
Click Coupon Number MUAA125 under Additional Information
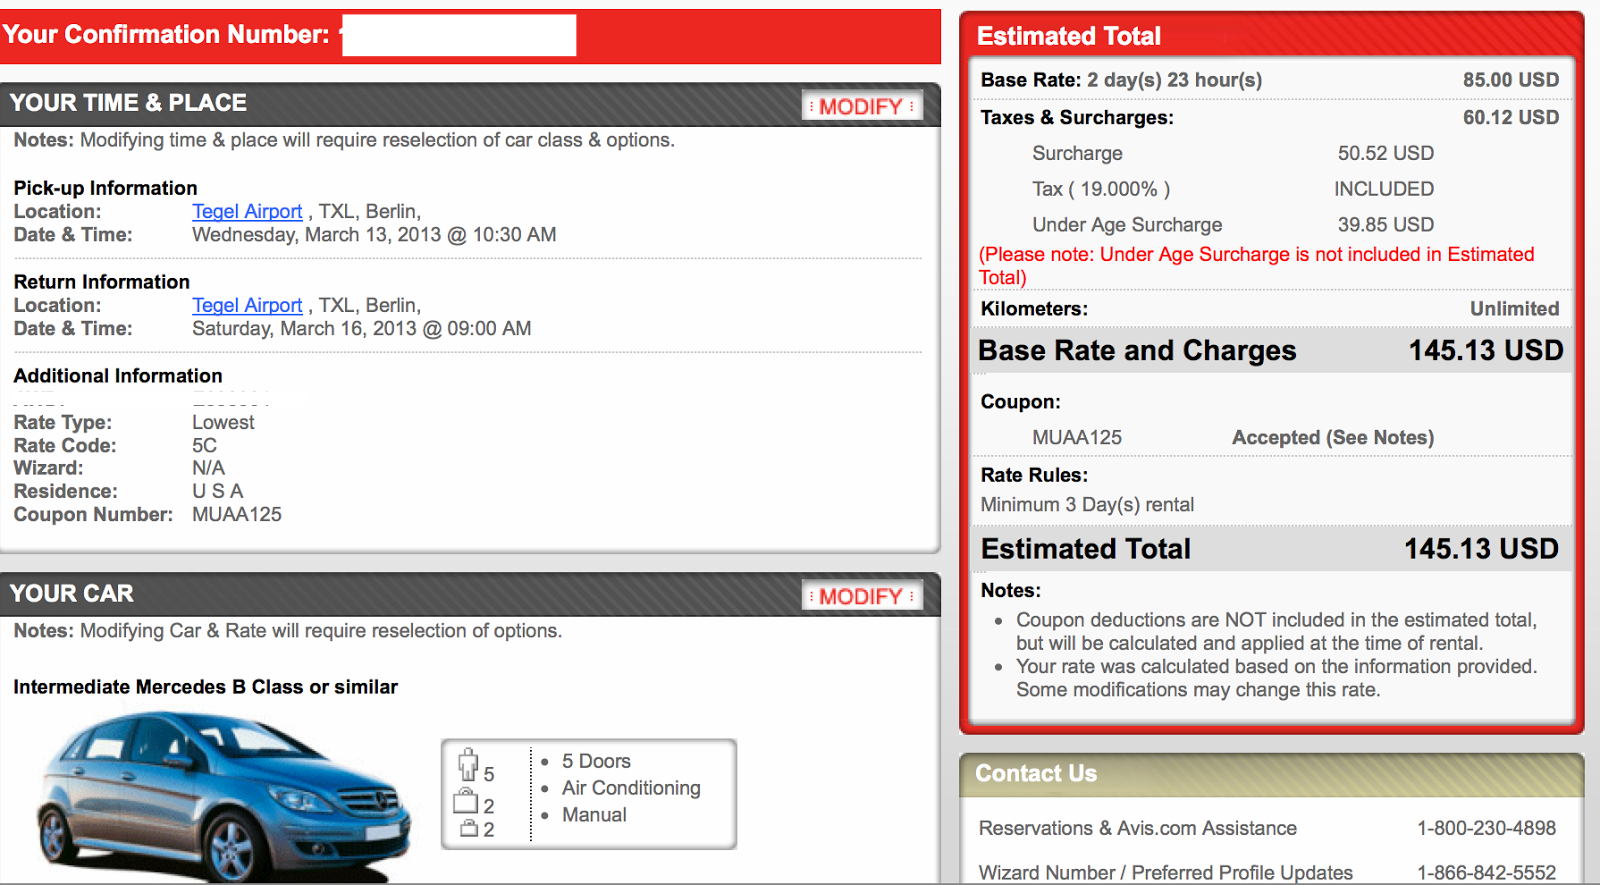point(237,515)
